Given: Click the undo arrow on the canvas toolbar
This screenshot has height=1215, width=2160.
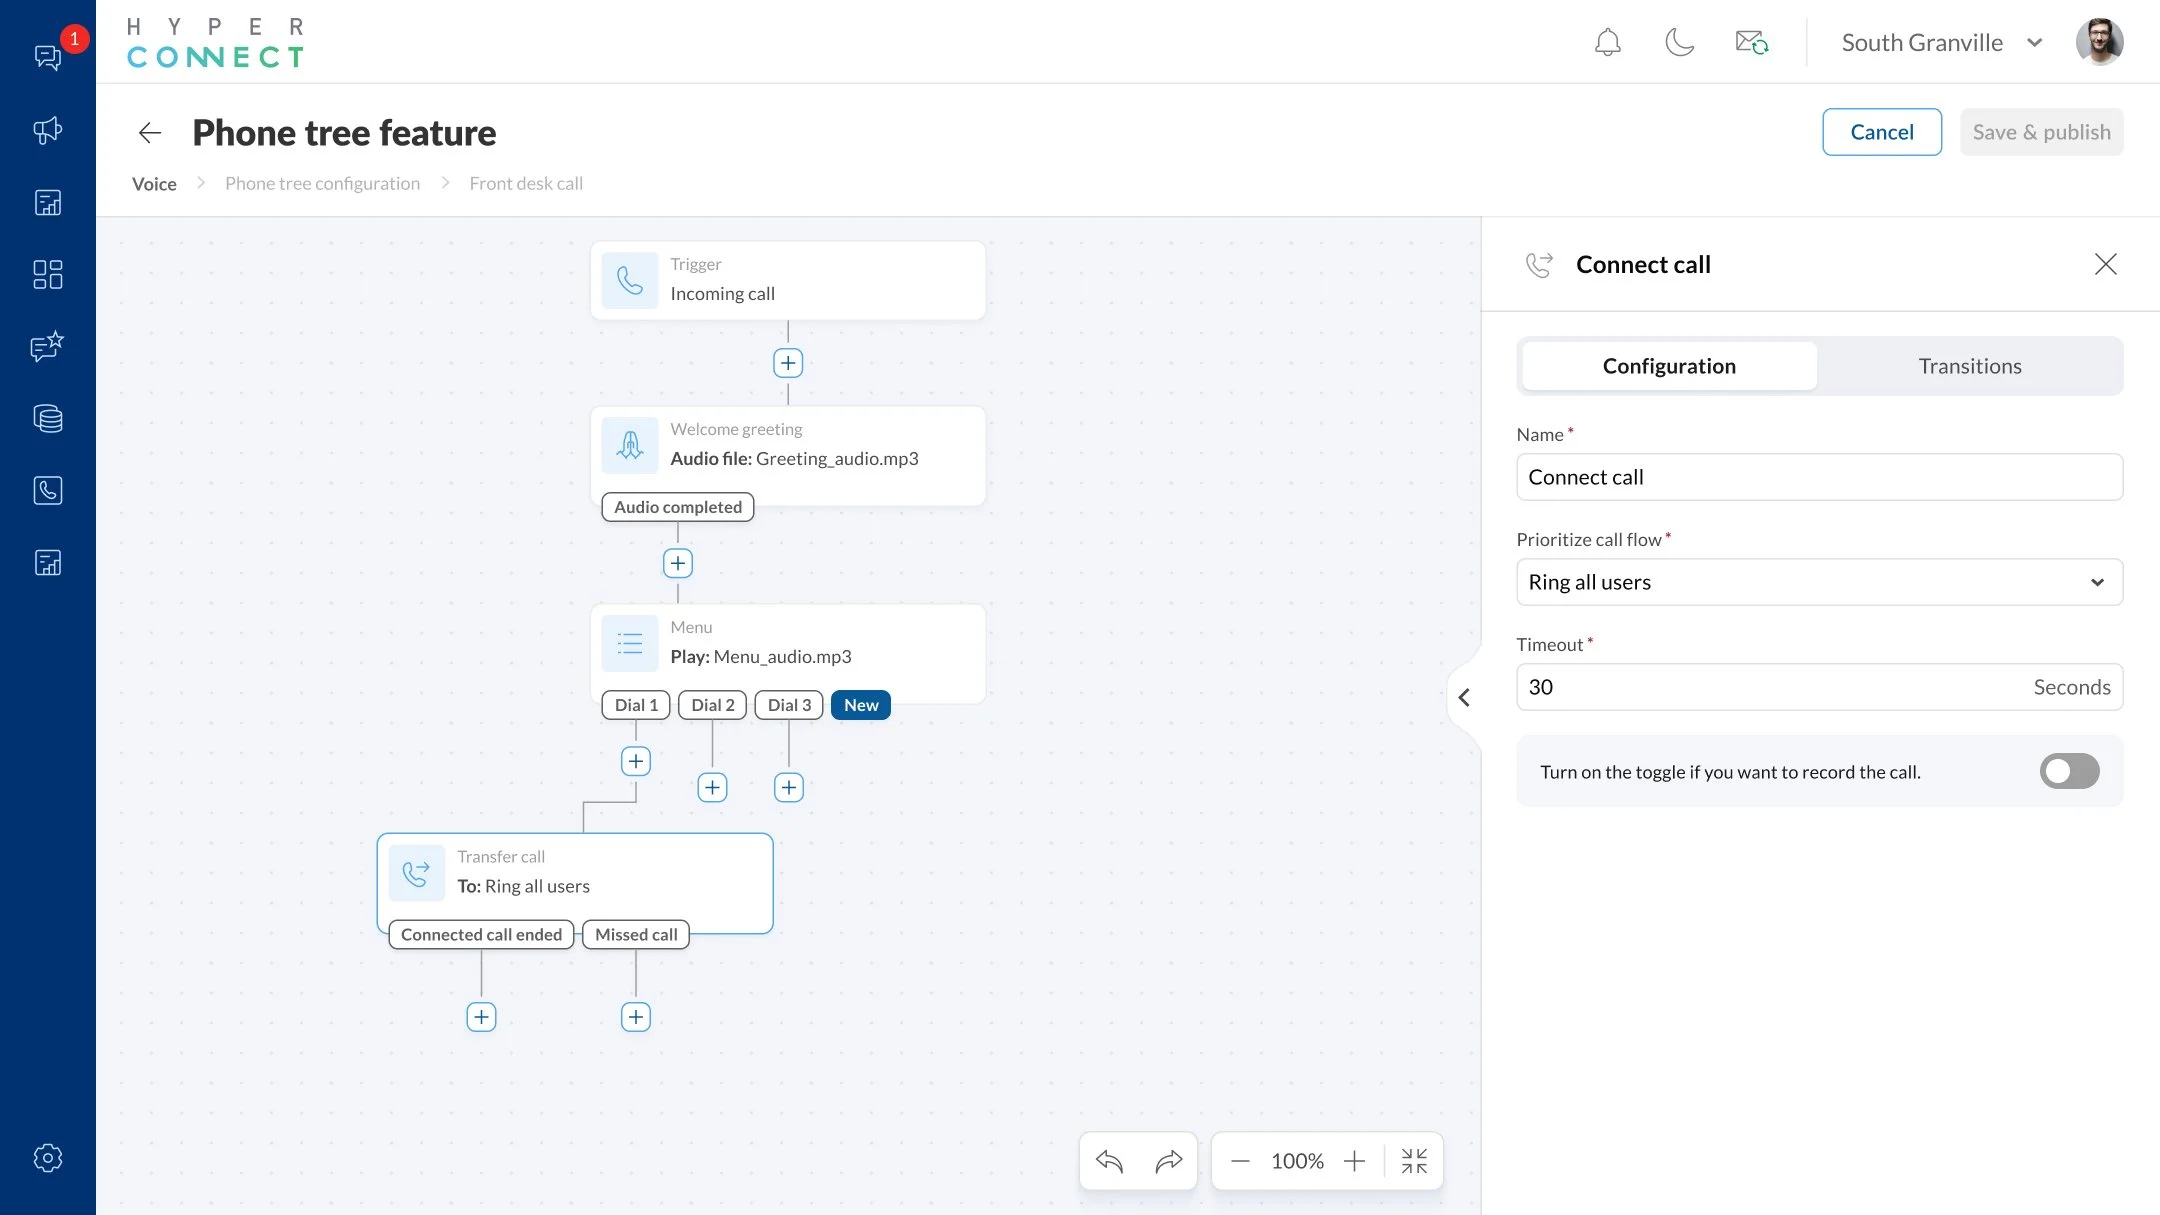Looking at the screenshot, I should point(1108,1161).
